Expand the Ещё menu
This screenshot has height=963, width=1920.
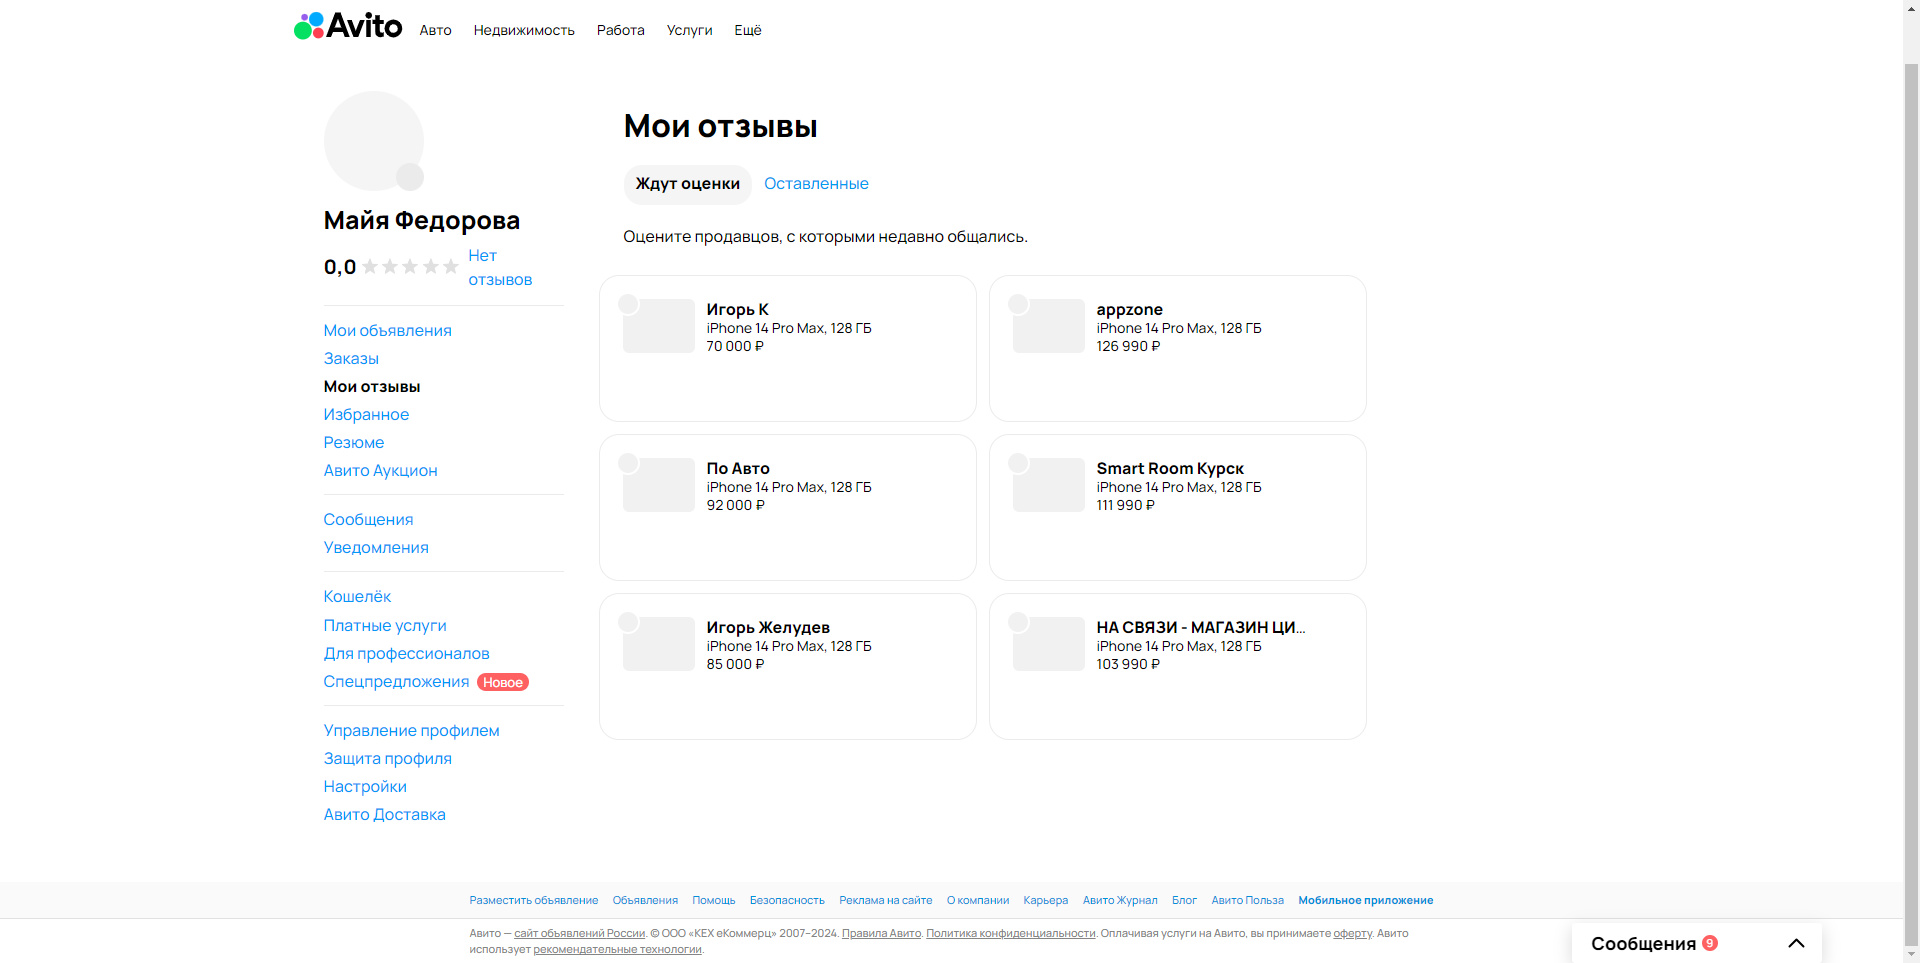748,30
